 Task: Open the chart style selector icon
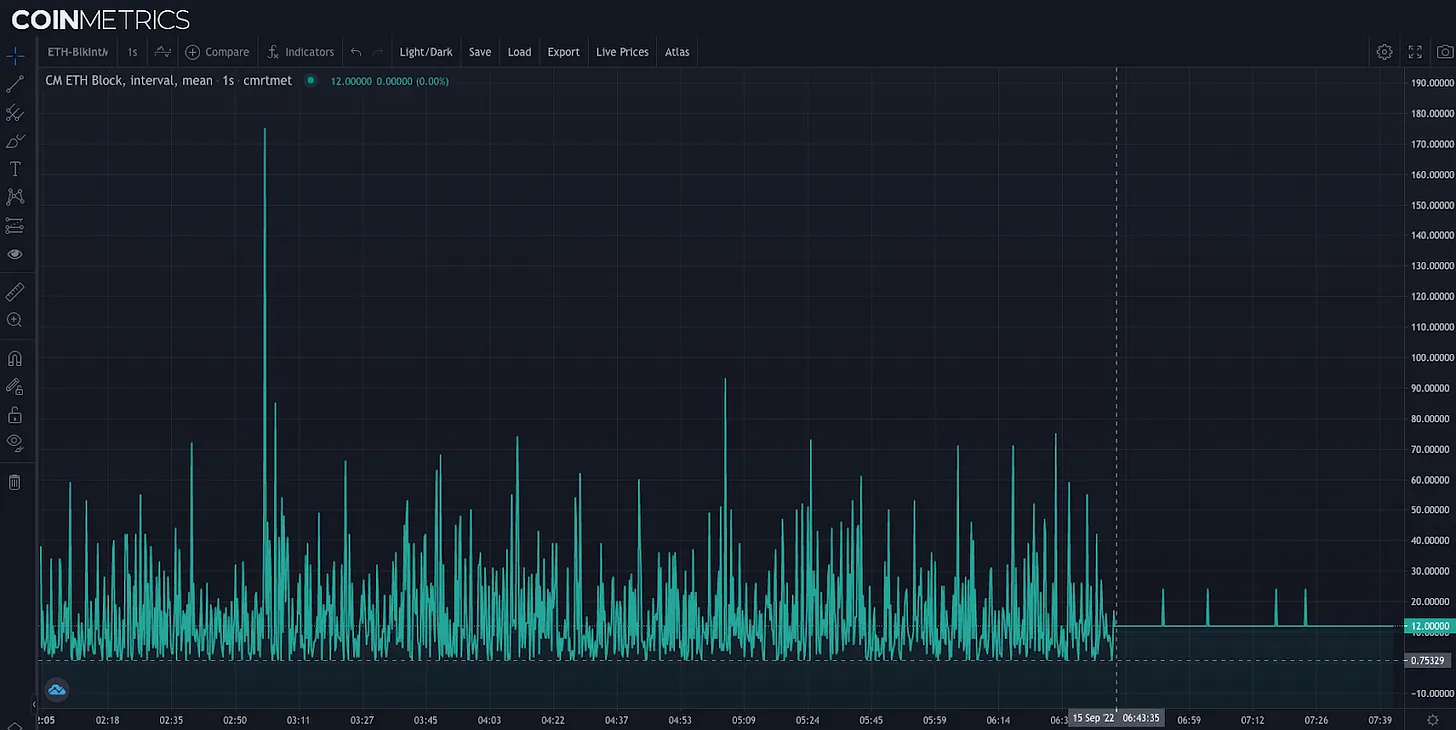162,52
